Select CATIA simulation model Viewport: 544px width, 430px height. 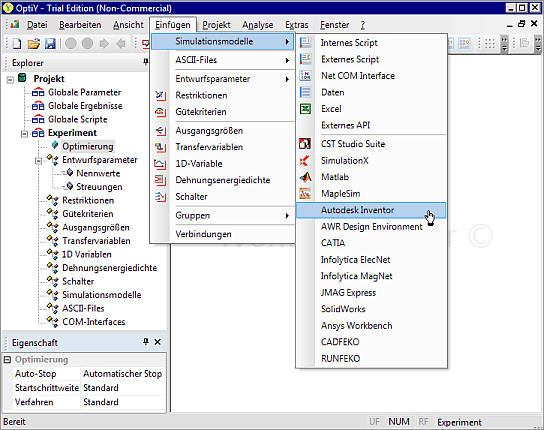[x=371, y=243]
